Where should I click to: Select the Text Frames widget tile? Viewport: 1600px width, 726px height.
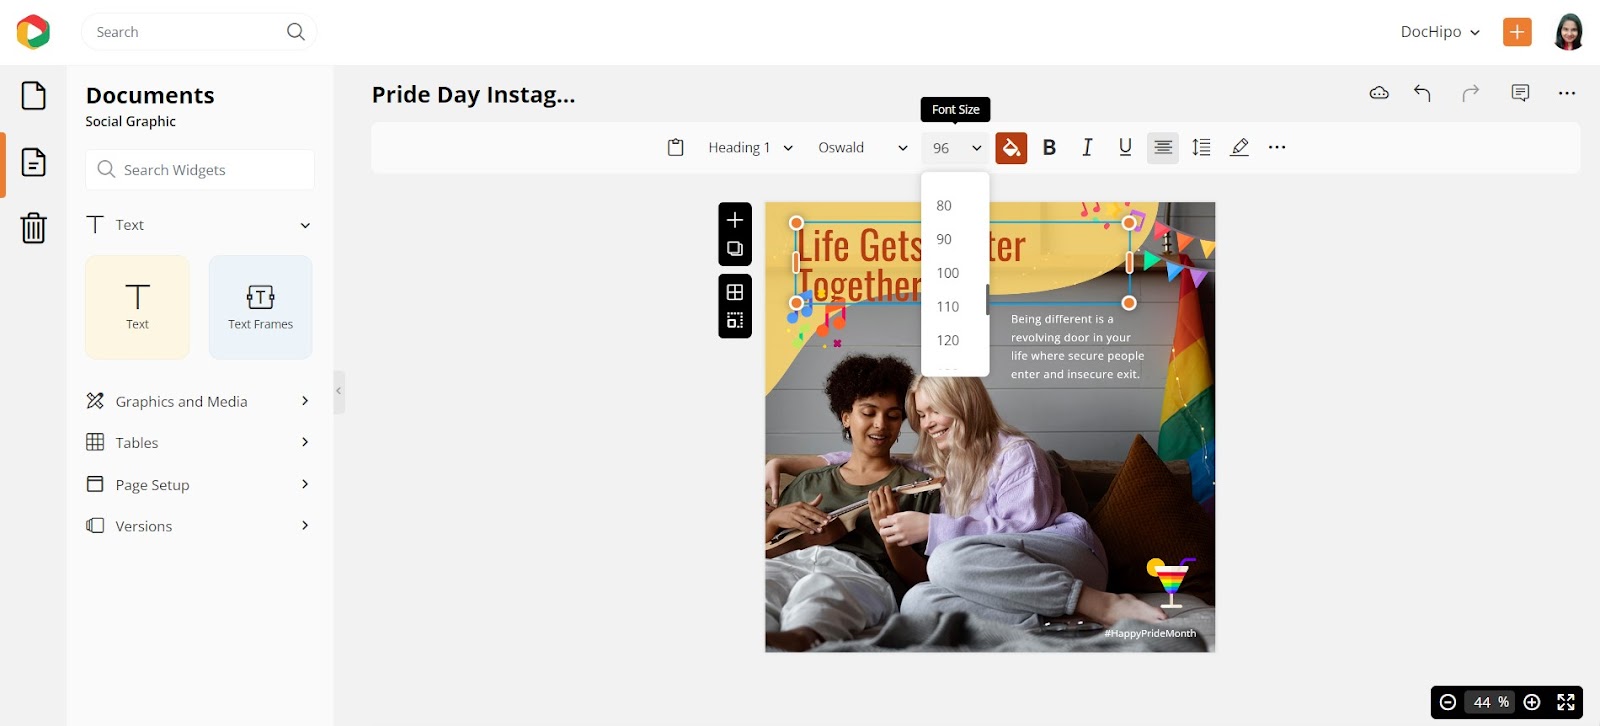[260, 307]
